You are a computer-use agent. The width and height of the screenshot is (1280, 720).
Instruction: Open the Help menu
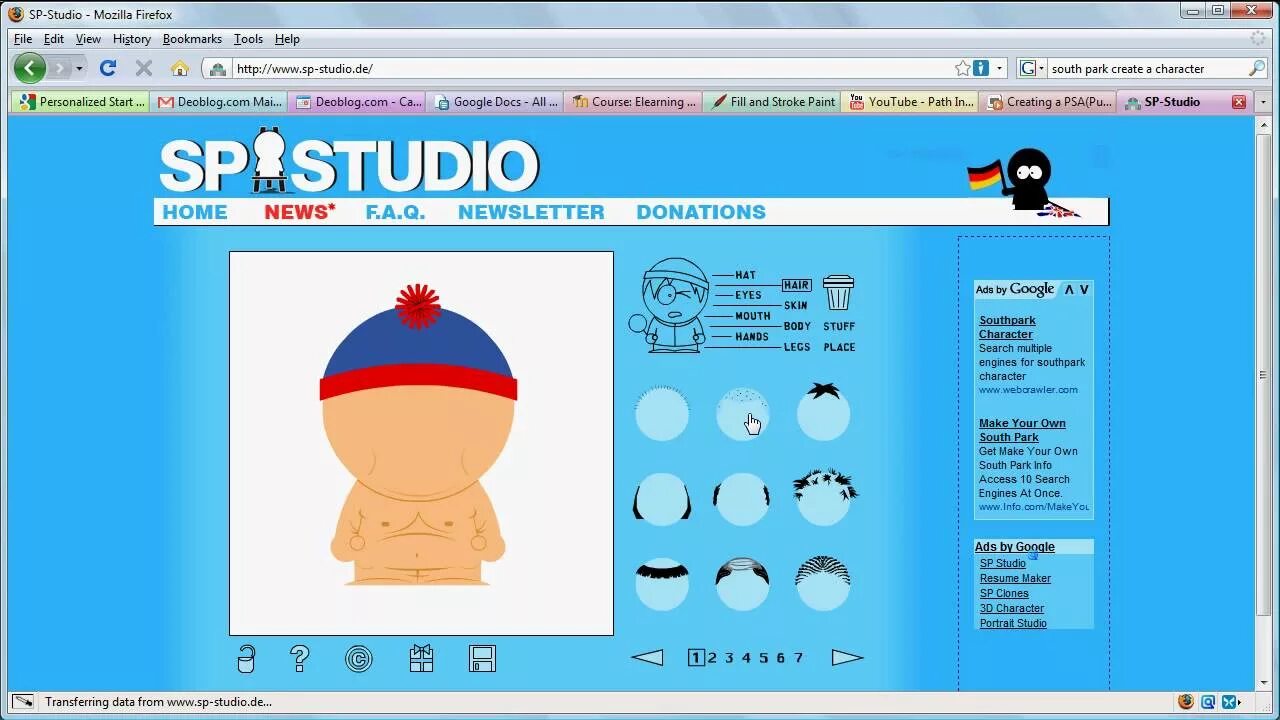[x=287, y=39]
